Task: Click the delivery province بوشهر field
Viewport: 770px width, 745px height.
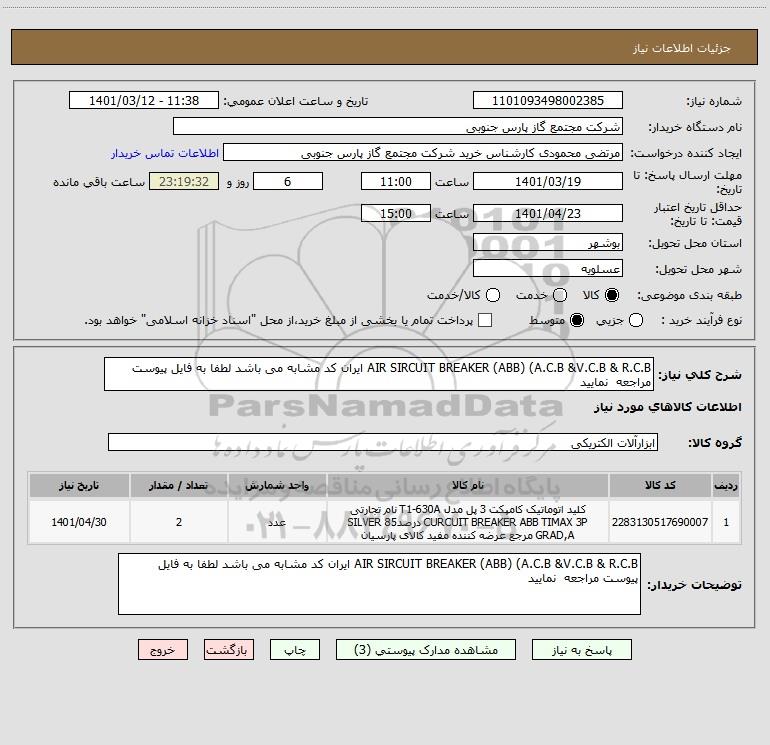Action: (548, 243)
